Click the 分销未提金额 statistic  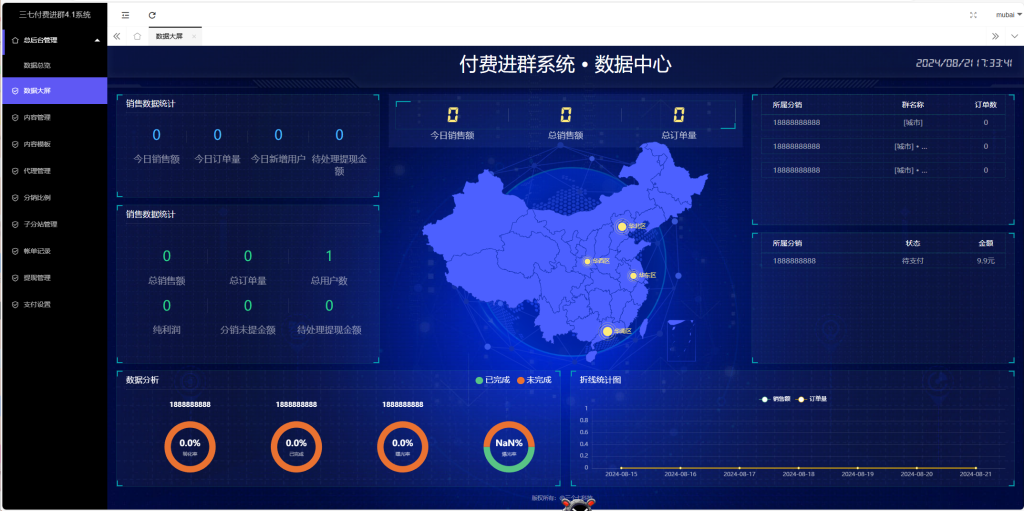248,318
